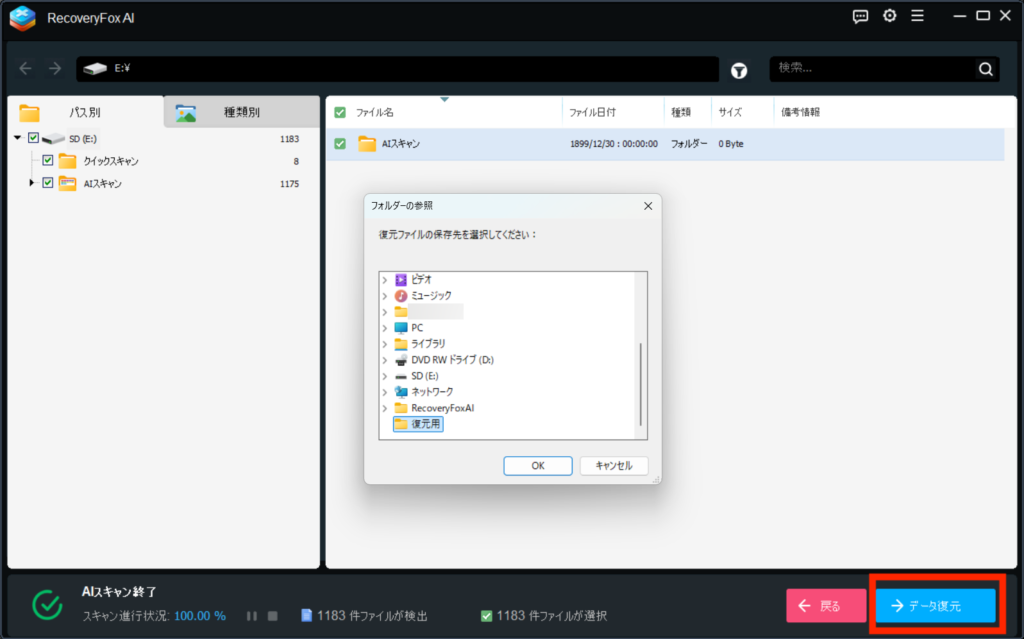Viewport: 1024px width, 639px height.
Task: Click the filter funnel icon
Action: [739, 70]
